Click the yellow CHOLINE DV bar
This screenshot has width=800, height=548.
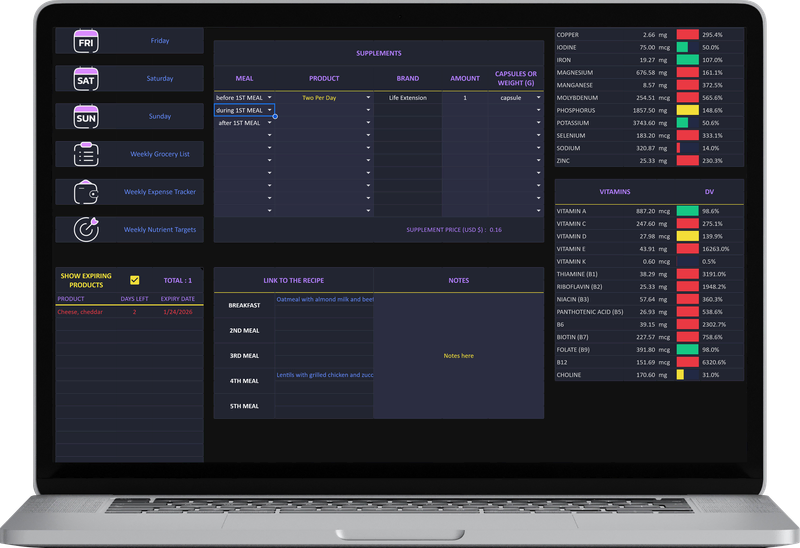[x=680, y=375]
